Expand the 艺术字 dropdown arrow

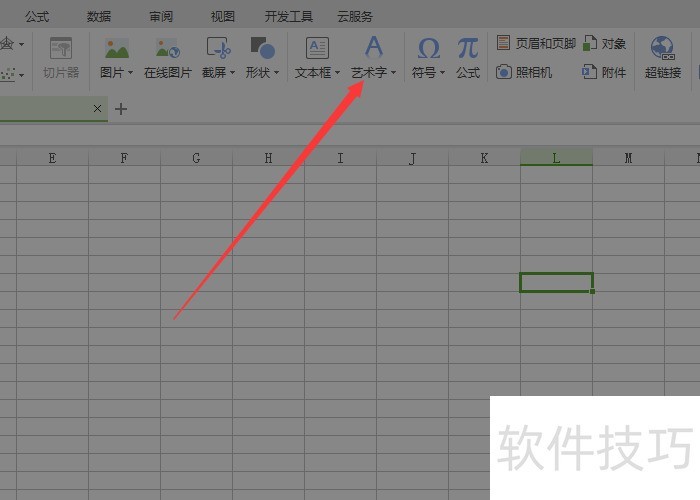point(393,72)
